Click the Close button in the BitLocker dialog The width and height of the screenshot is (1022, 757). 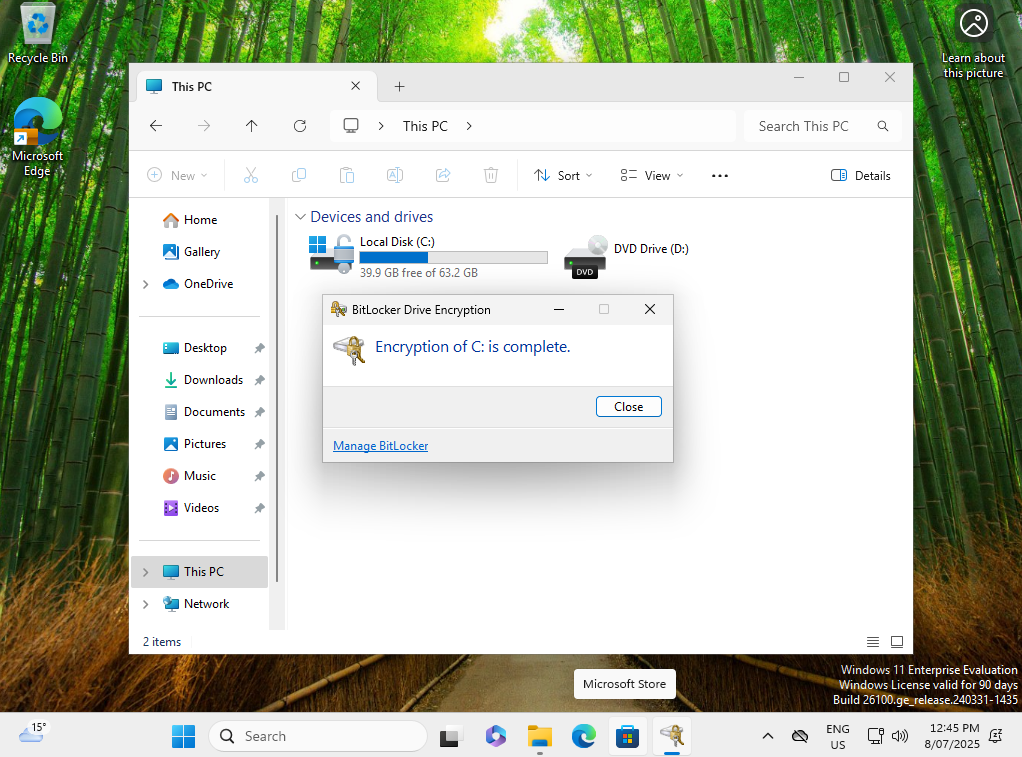click(x=628, y=407)
